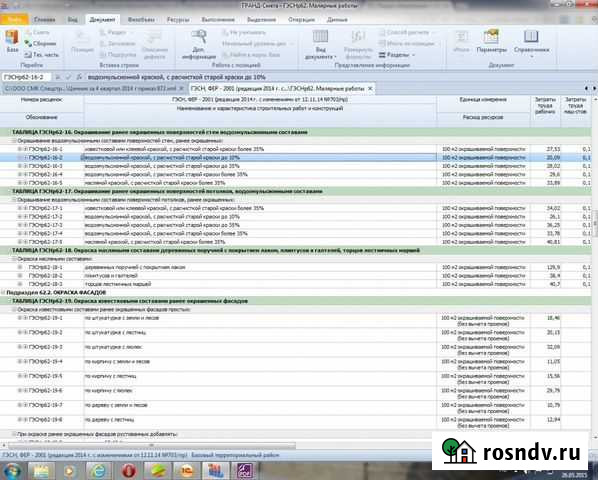Viewport: 598px width, 480px height.
Task: Show the previous document tab with left arrow
Action: (586, 88)
